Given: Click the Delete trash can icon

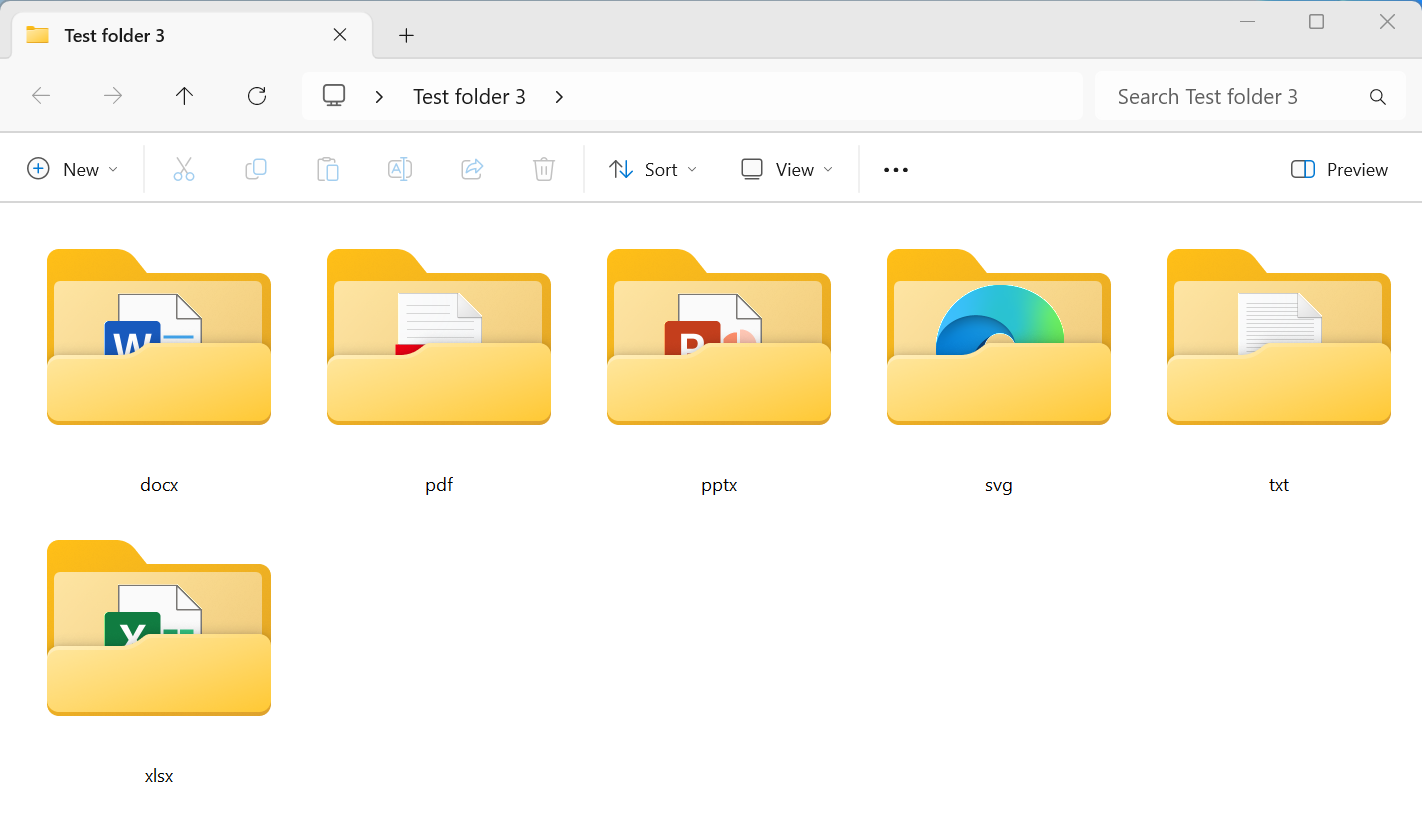Looking at the screenshot, I should tap(544, 169).
